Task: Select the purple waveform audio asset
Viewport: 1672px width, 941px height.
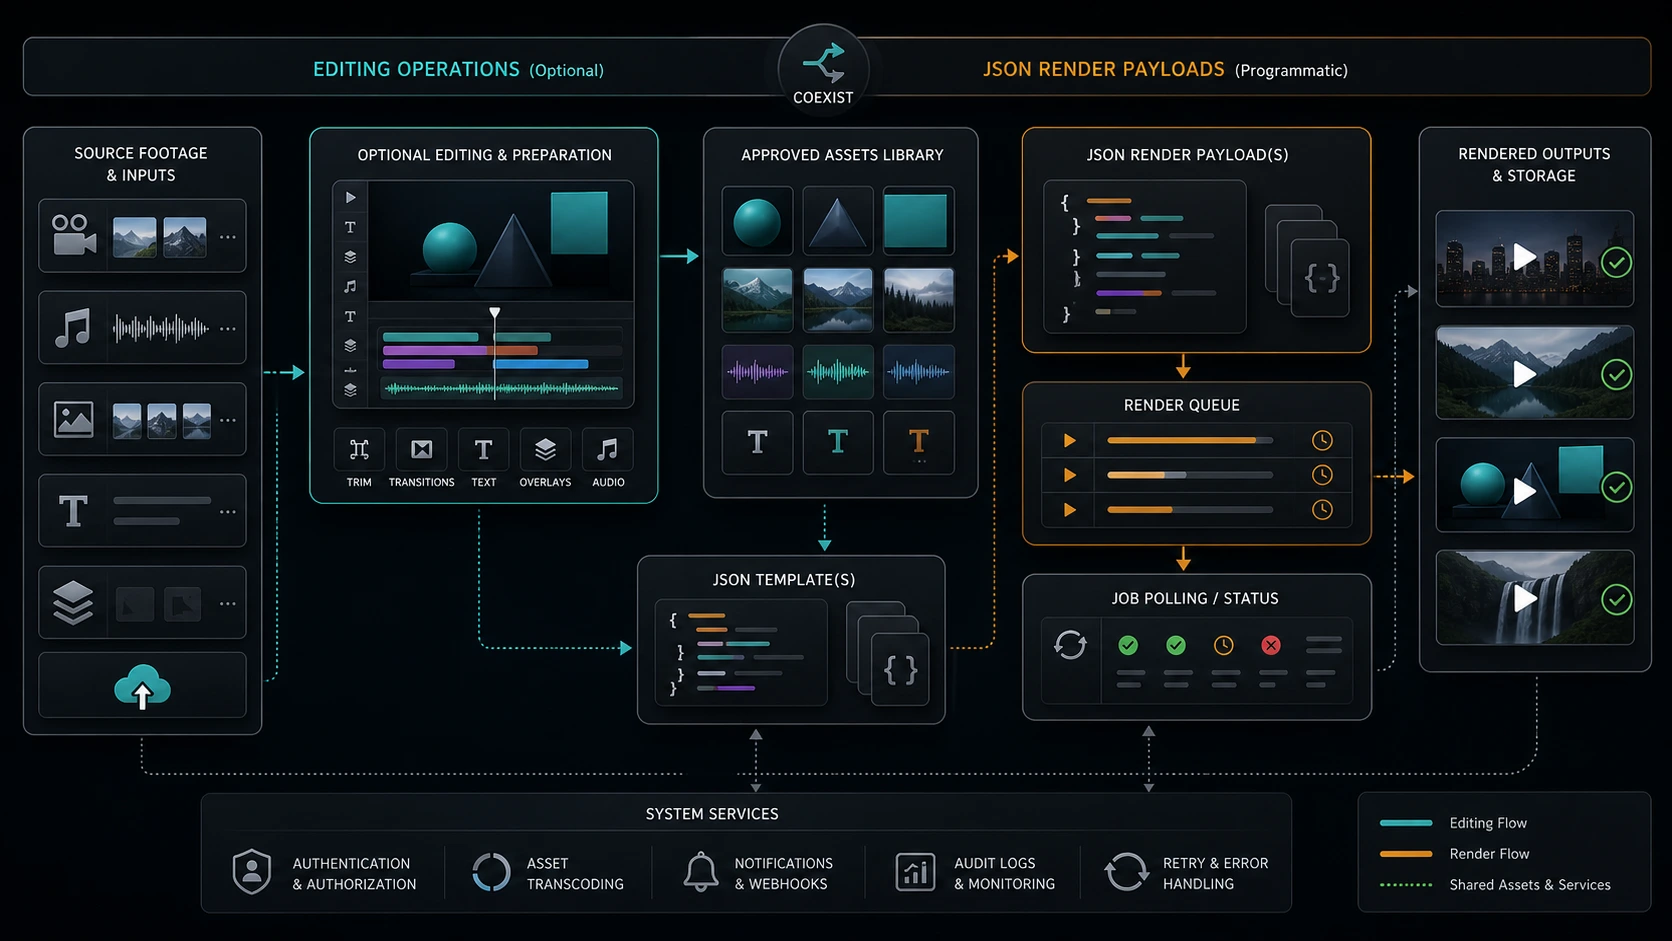Action: point(757,372)
